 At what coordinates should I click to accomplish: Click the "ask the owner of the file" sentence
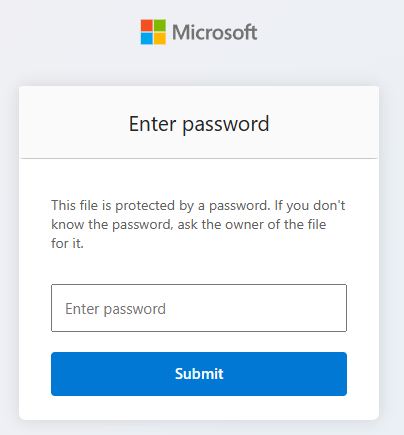pyautogui.click(x=252, y=224)
